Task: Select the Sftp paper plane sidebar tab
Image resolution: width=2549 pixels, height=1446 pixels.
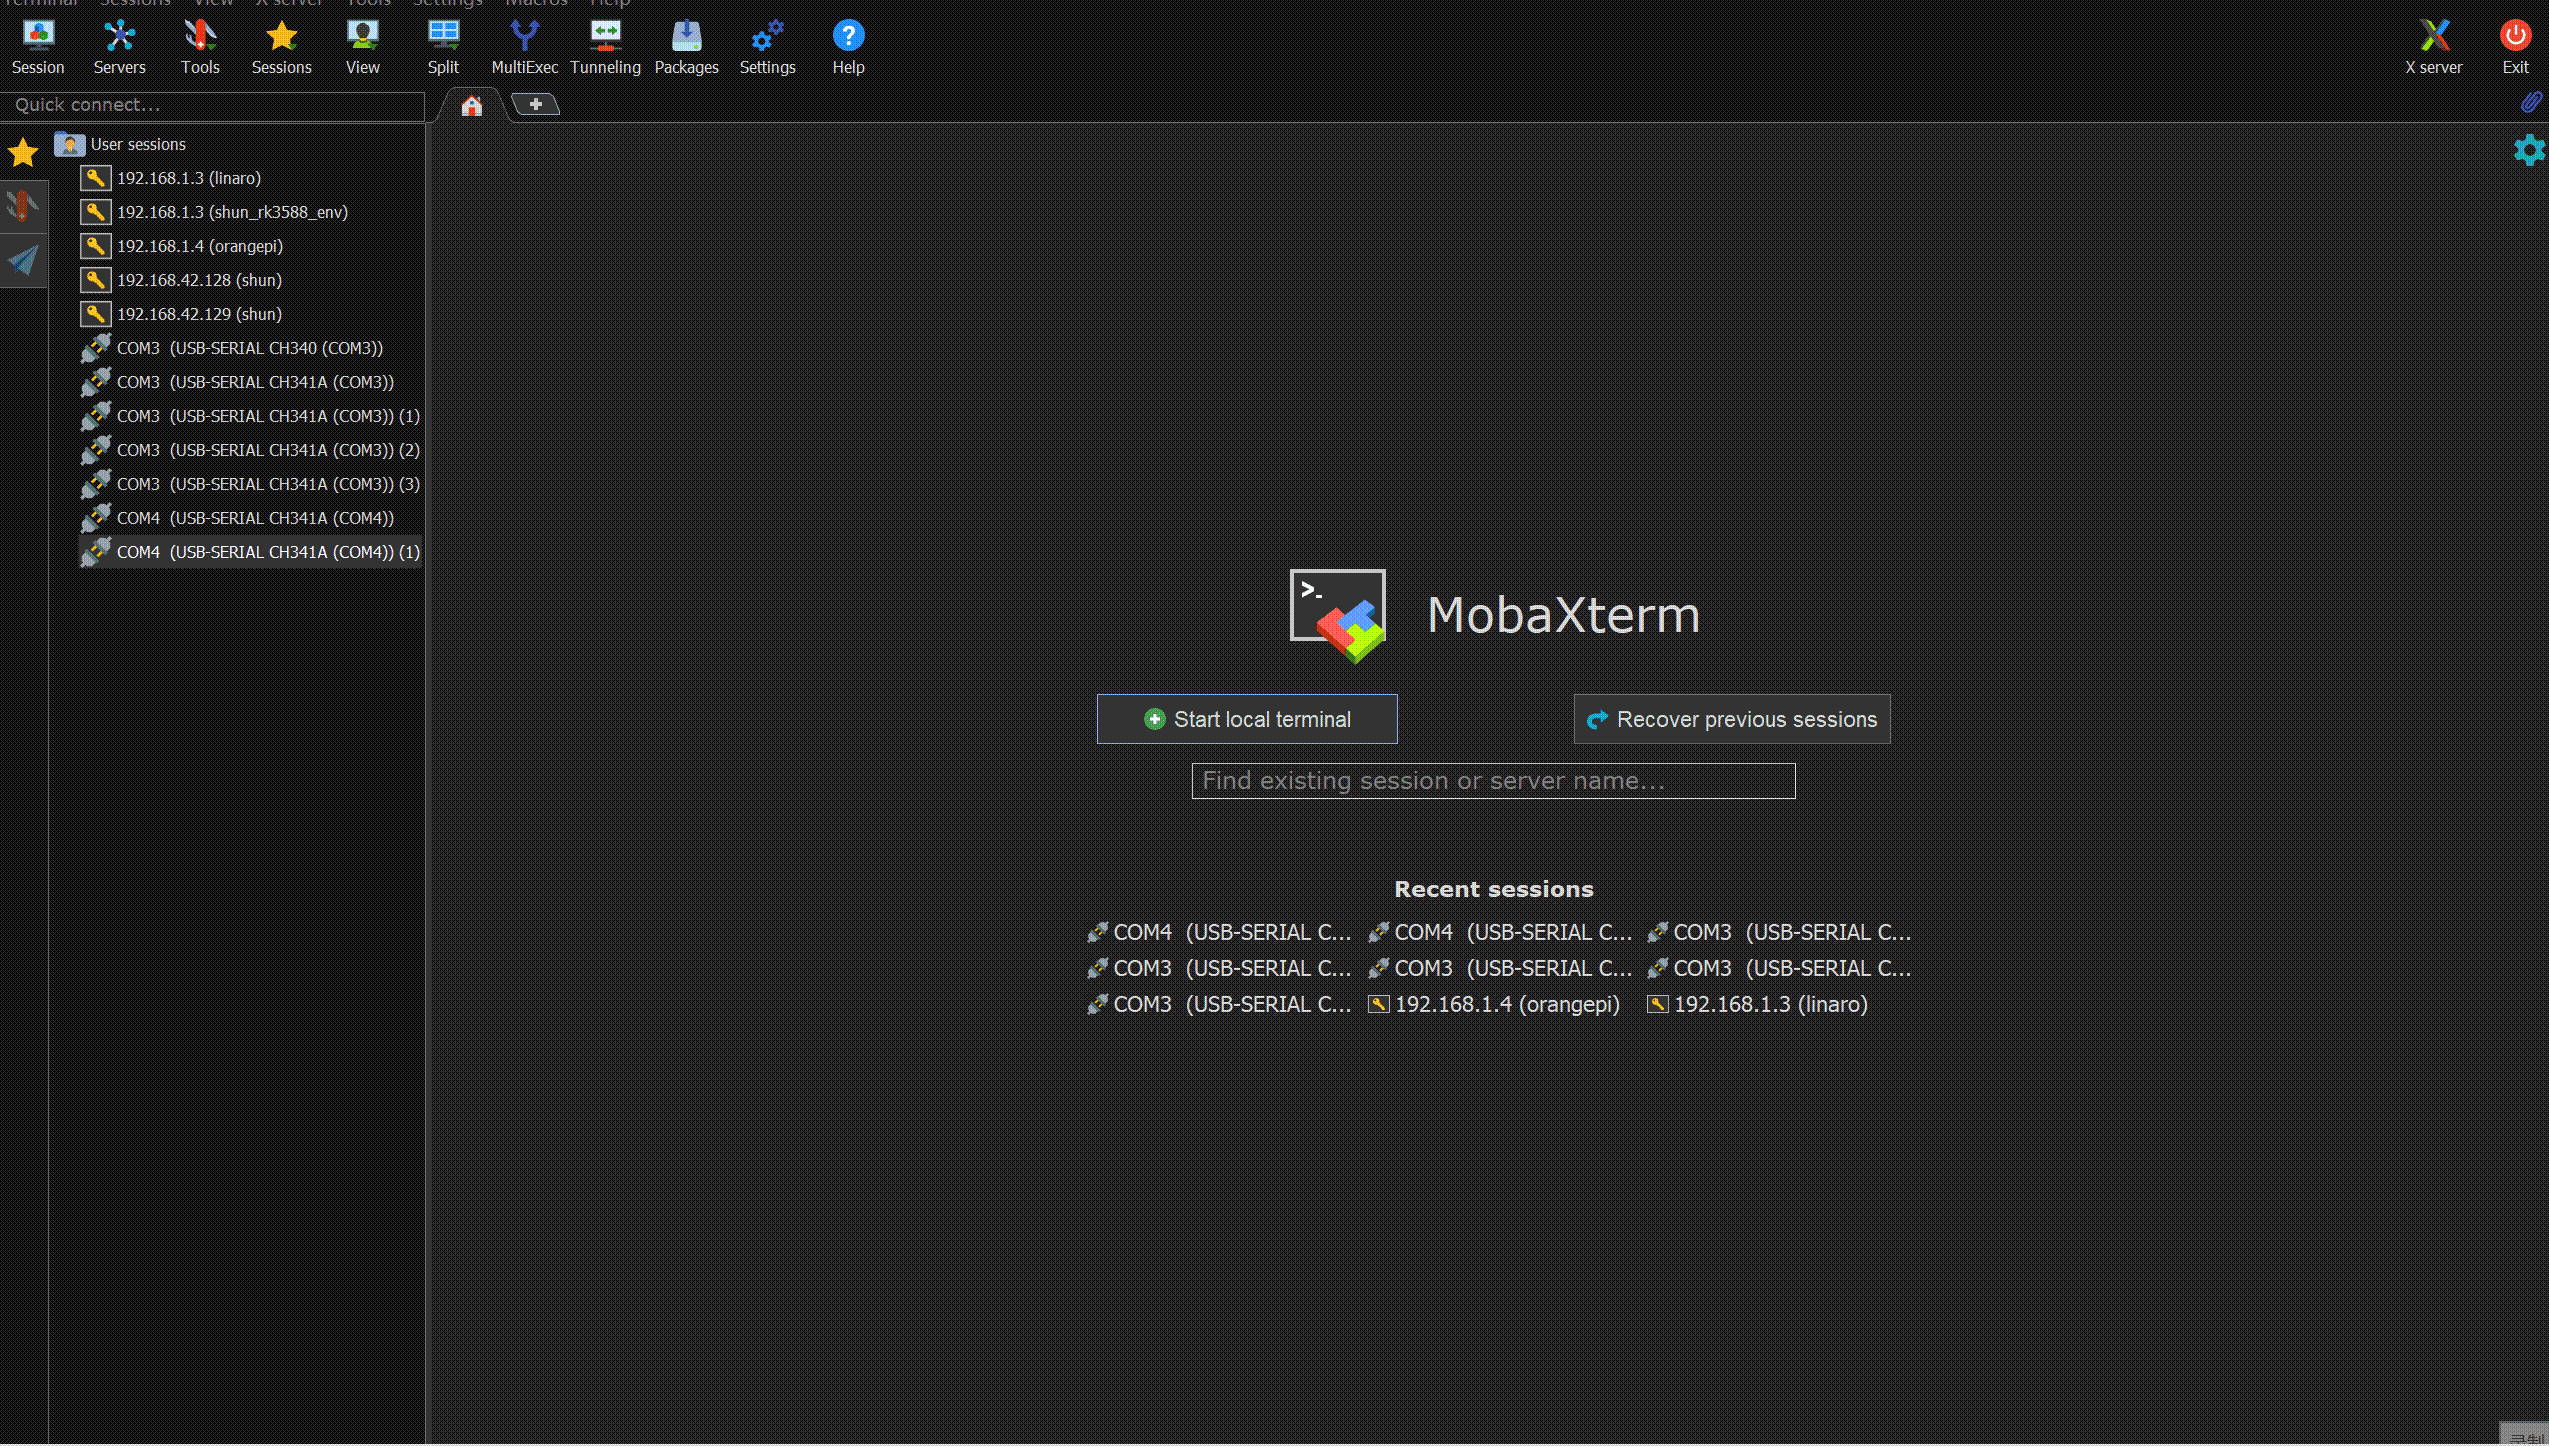Action: [23, 261]
